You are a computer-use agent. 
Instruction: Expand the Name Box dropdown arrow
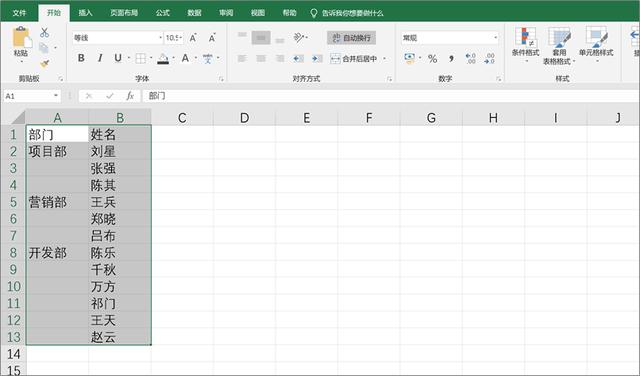click(x=56, y=96)
